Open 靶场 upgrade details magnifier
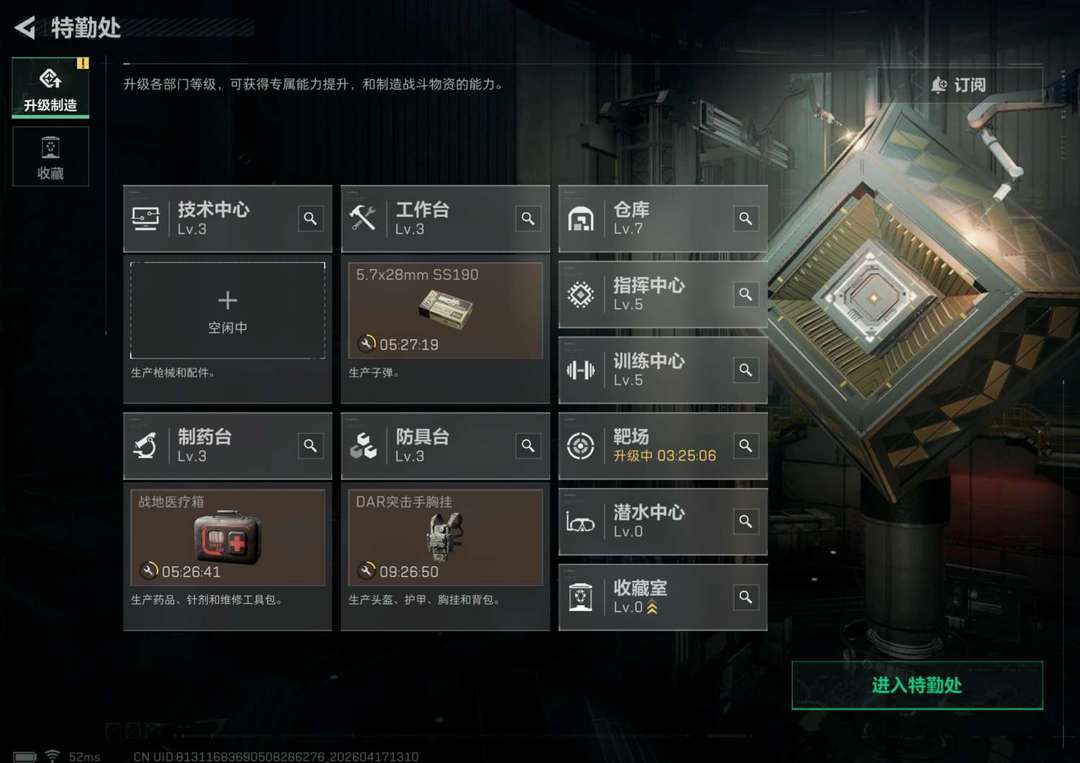 click(746, 446)
